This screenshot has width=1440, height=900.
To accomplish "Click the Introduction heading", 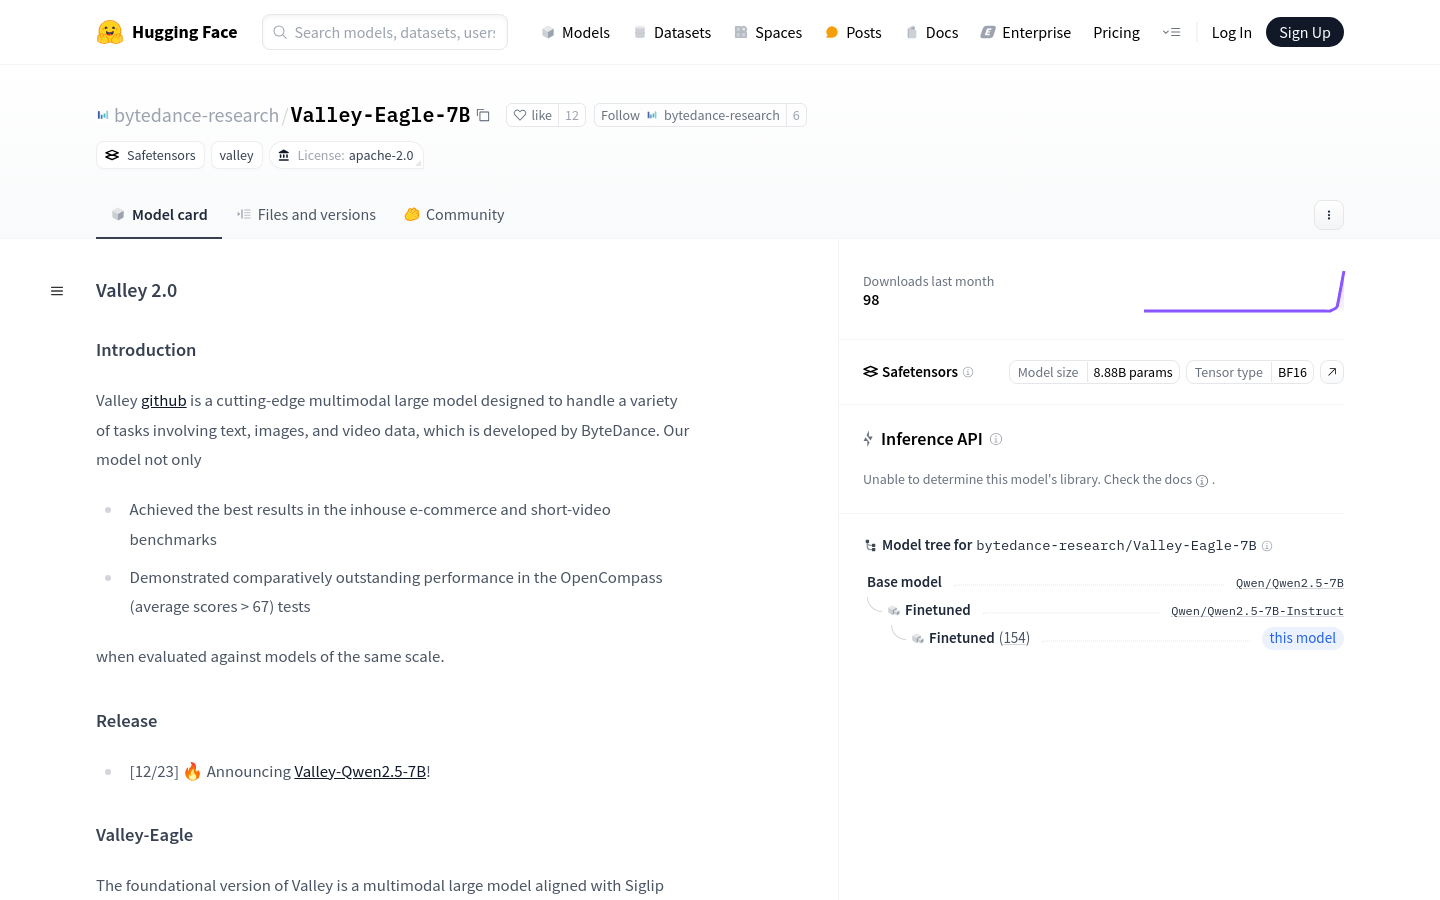I will click(x=146, y=350).
